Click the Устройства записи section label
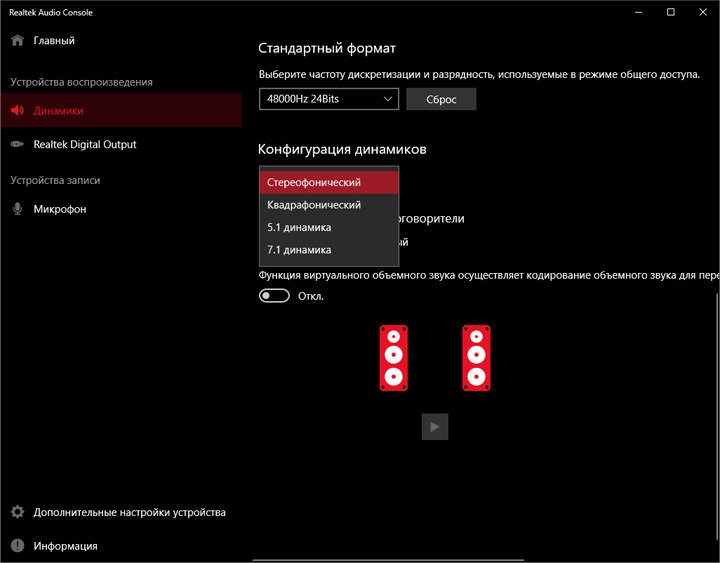Screen dimensions: 720x563 (55, 180)
